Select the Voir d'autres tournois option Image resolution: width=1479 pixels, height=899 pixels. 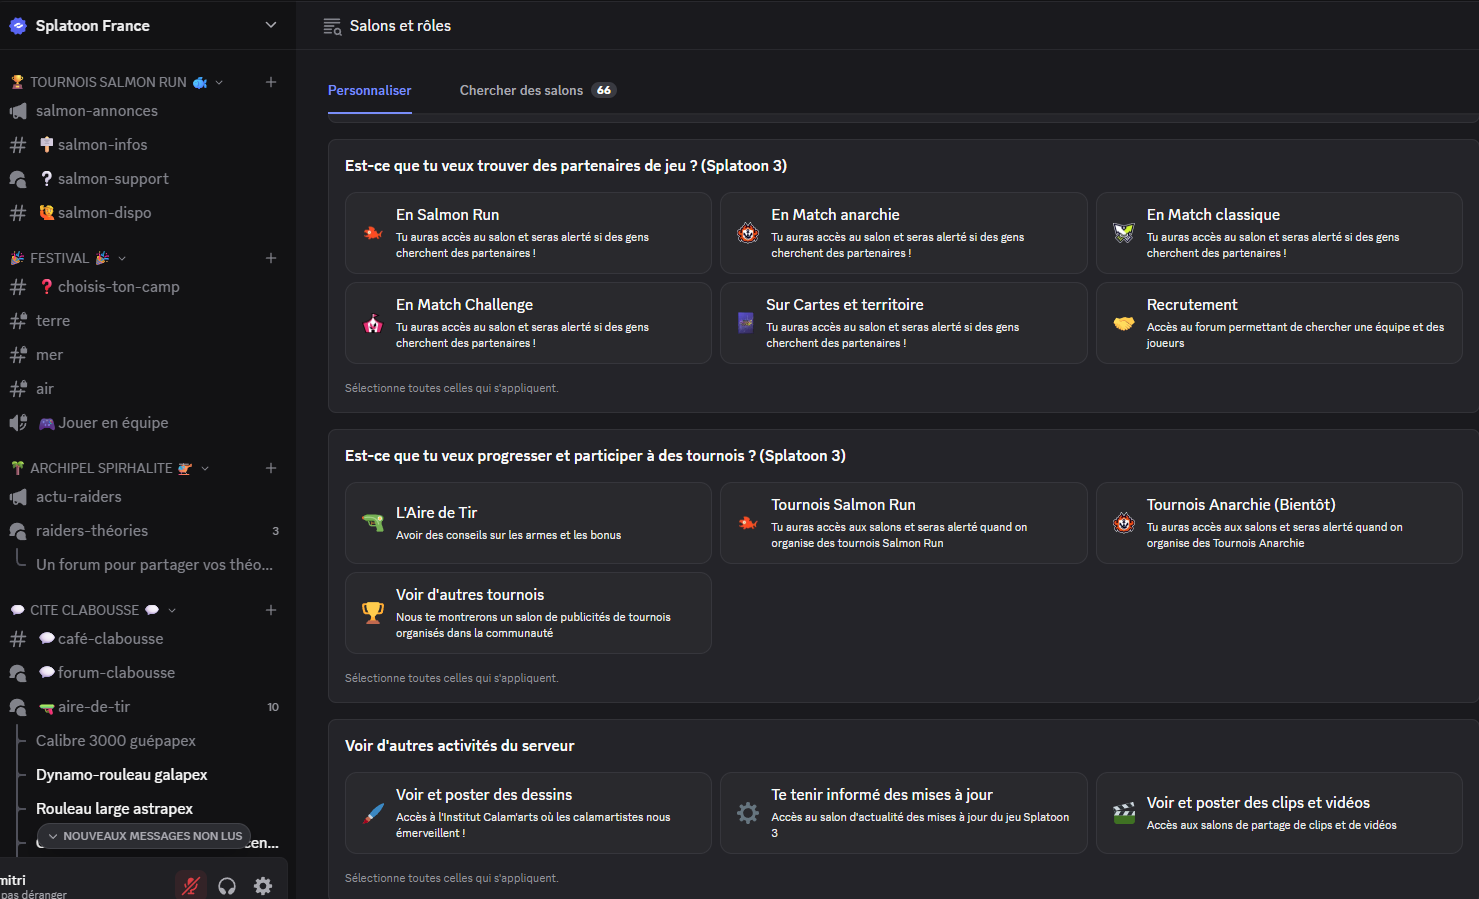528,613
